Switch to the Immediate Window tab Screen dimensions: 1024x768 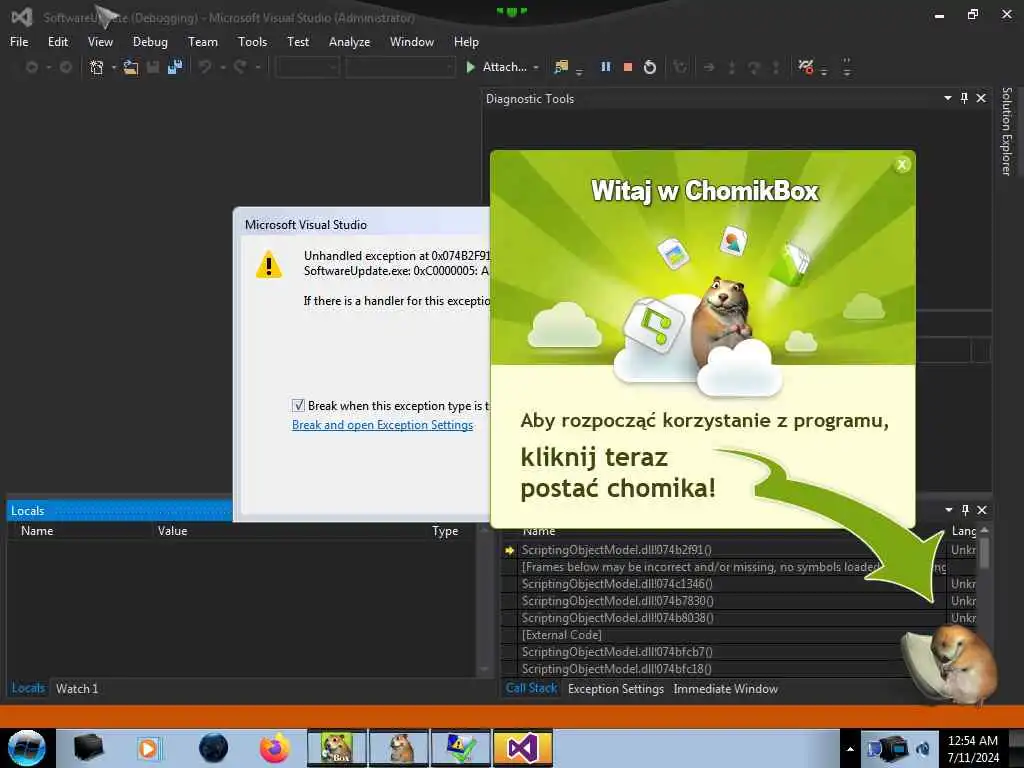point(725,688)
